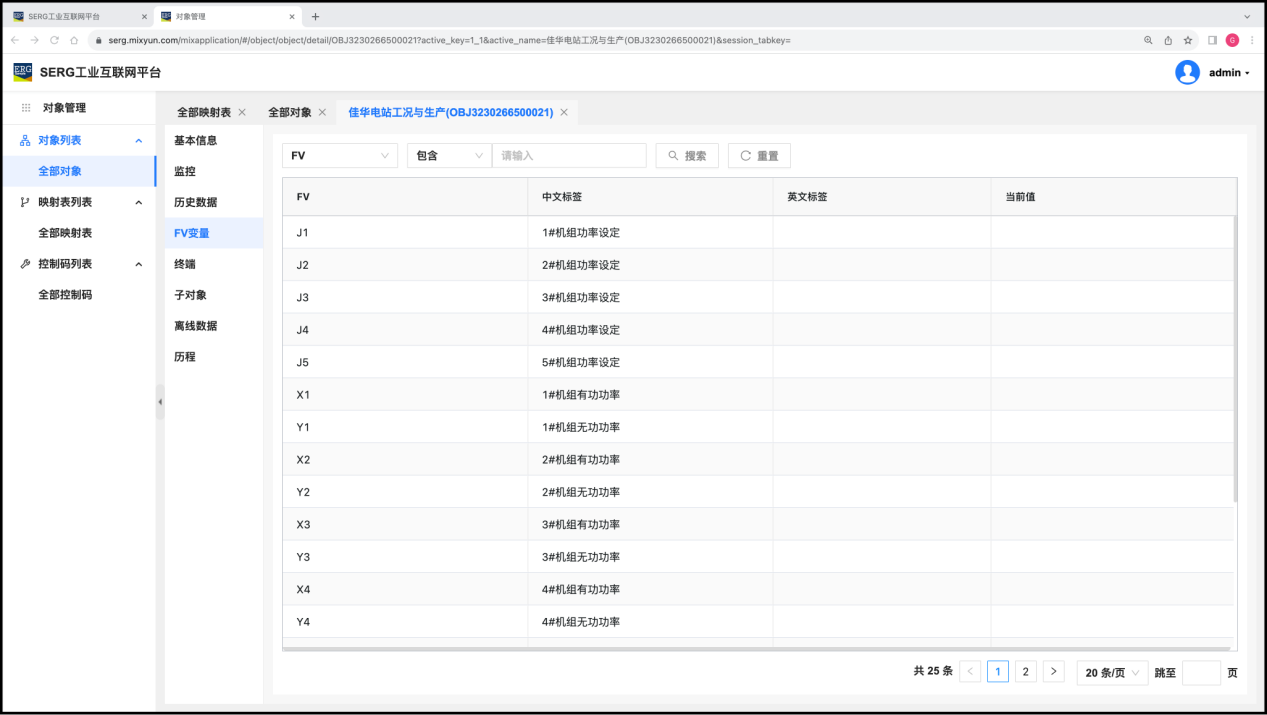Click the SERG logo icon in header
The image size is (1267, 715).
point(22,72)
